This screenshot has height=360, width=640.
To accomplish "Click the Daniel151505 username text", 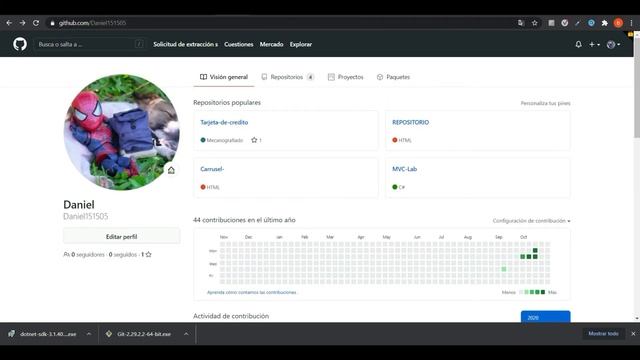I will (86, 216).
